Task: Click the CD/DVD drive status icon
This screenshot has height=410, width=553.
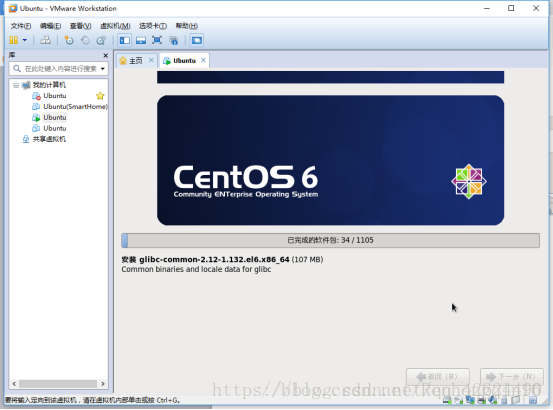Action: (458, 400)
